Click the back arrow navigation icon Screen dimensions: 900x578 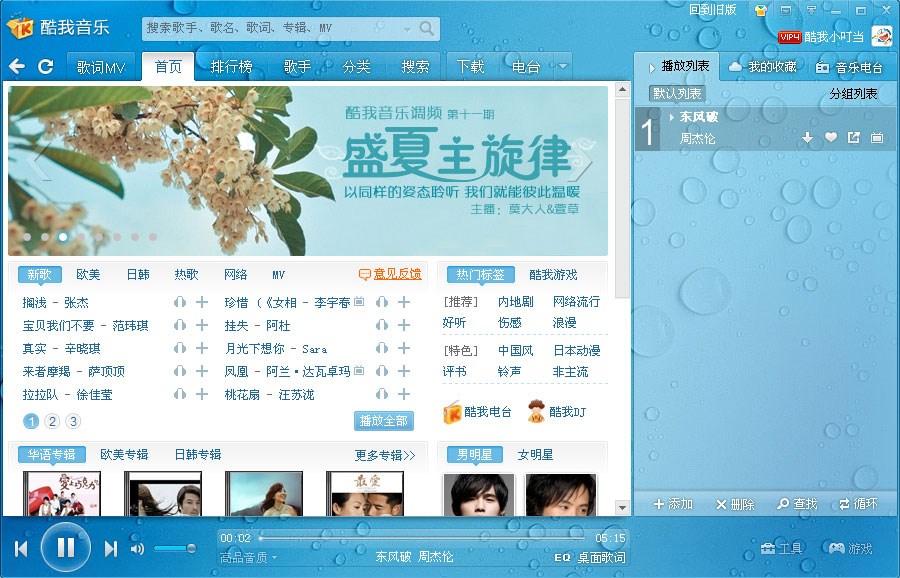(17, 66)
